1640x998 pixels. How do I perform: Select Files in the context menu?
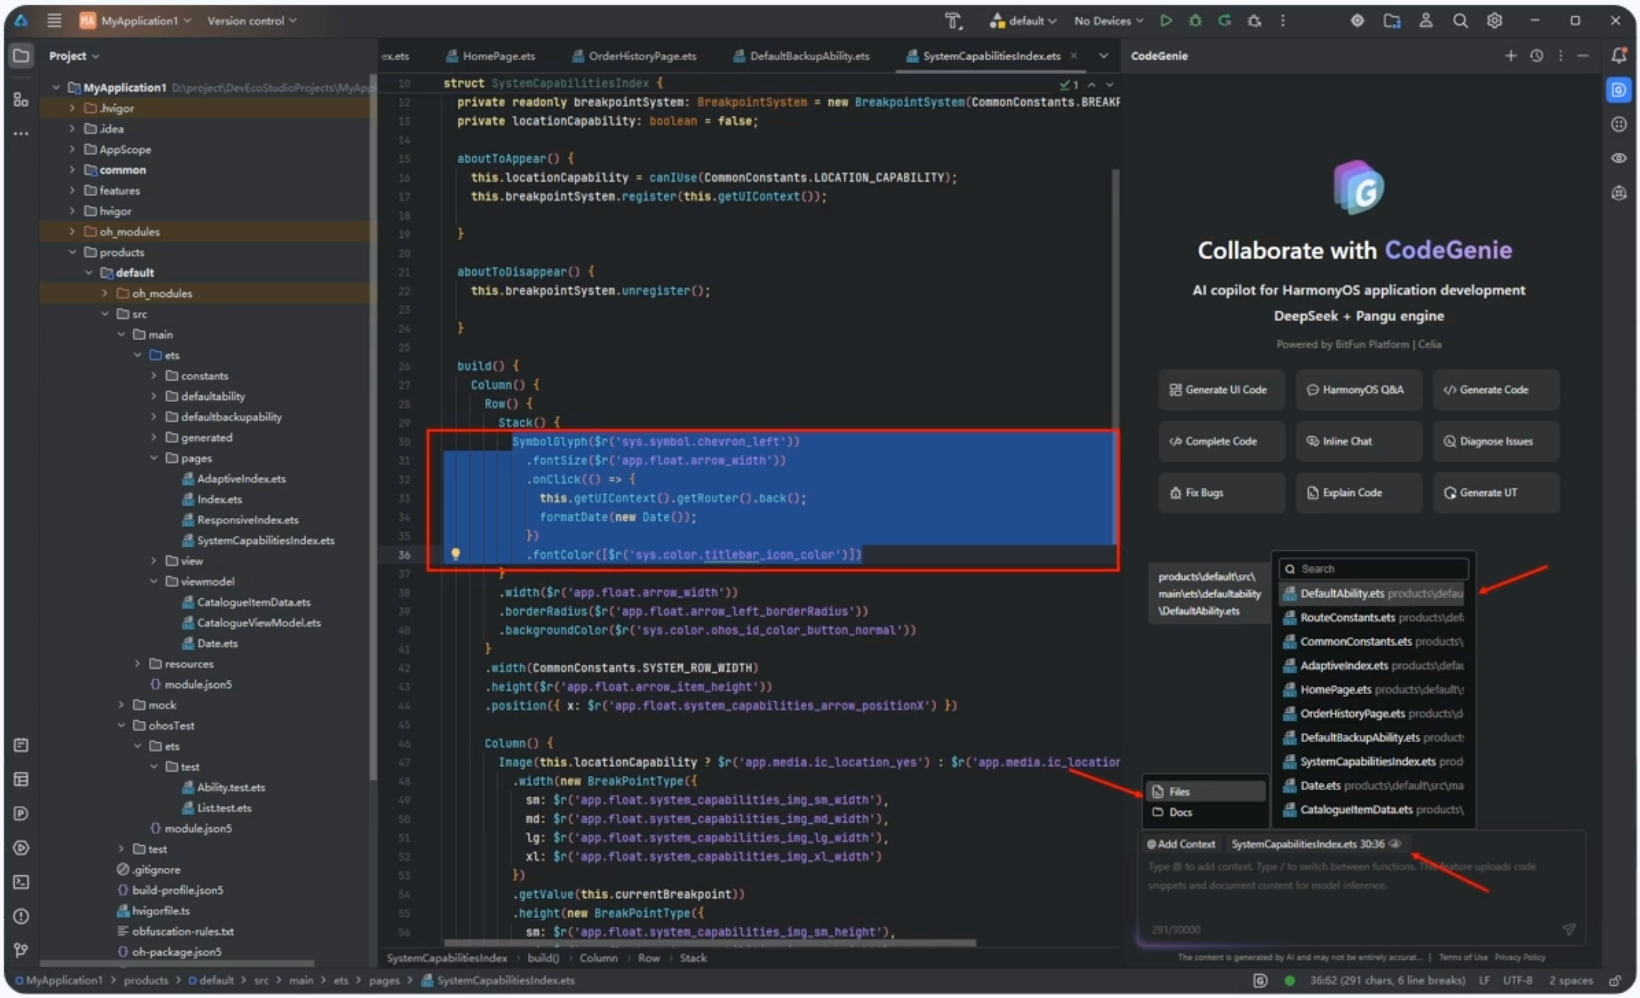[x=1206, y=791]
